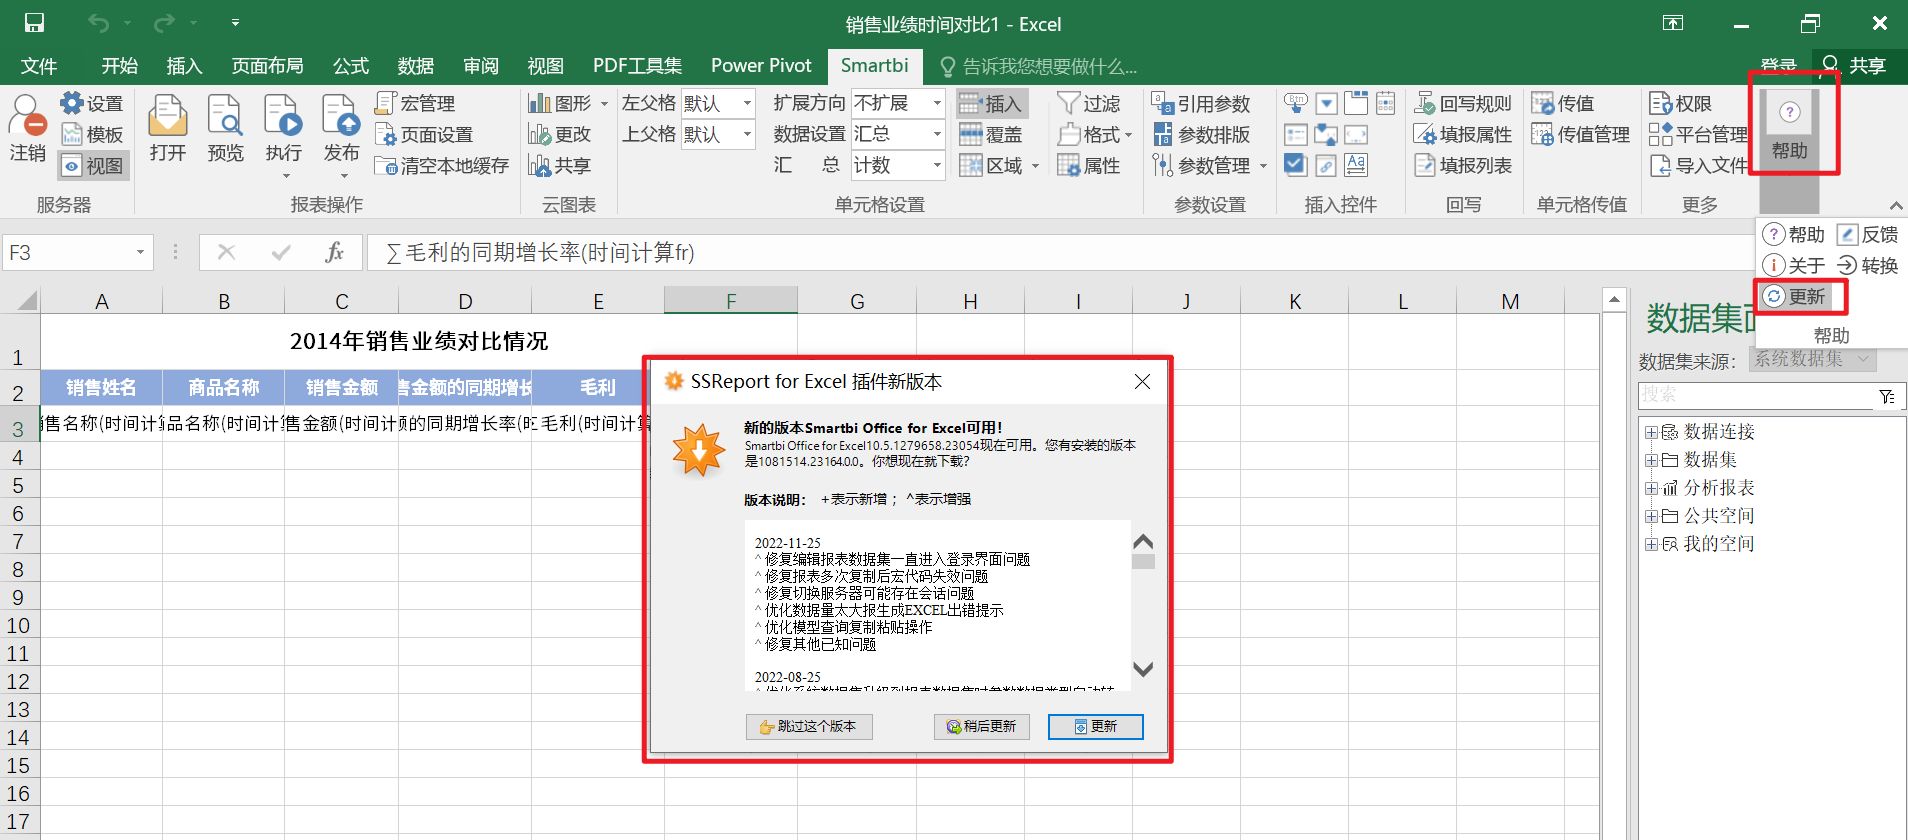Switch to the Power Pivot tab
Screen dimensions: 1908x840
point(761,66)
